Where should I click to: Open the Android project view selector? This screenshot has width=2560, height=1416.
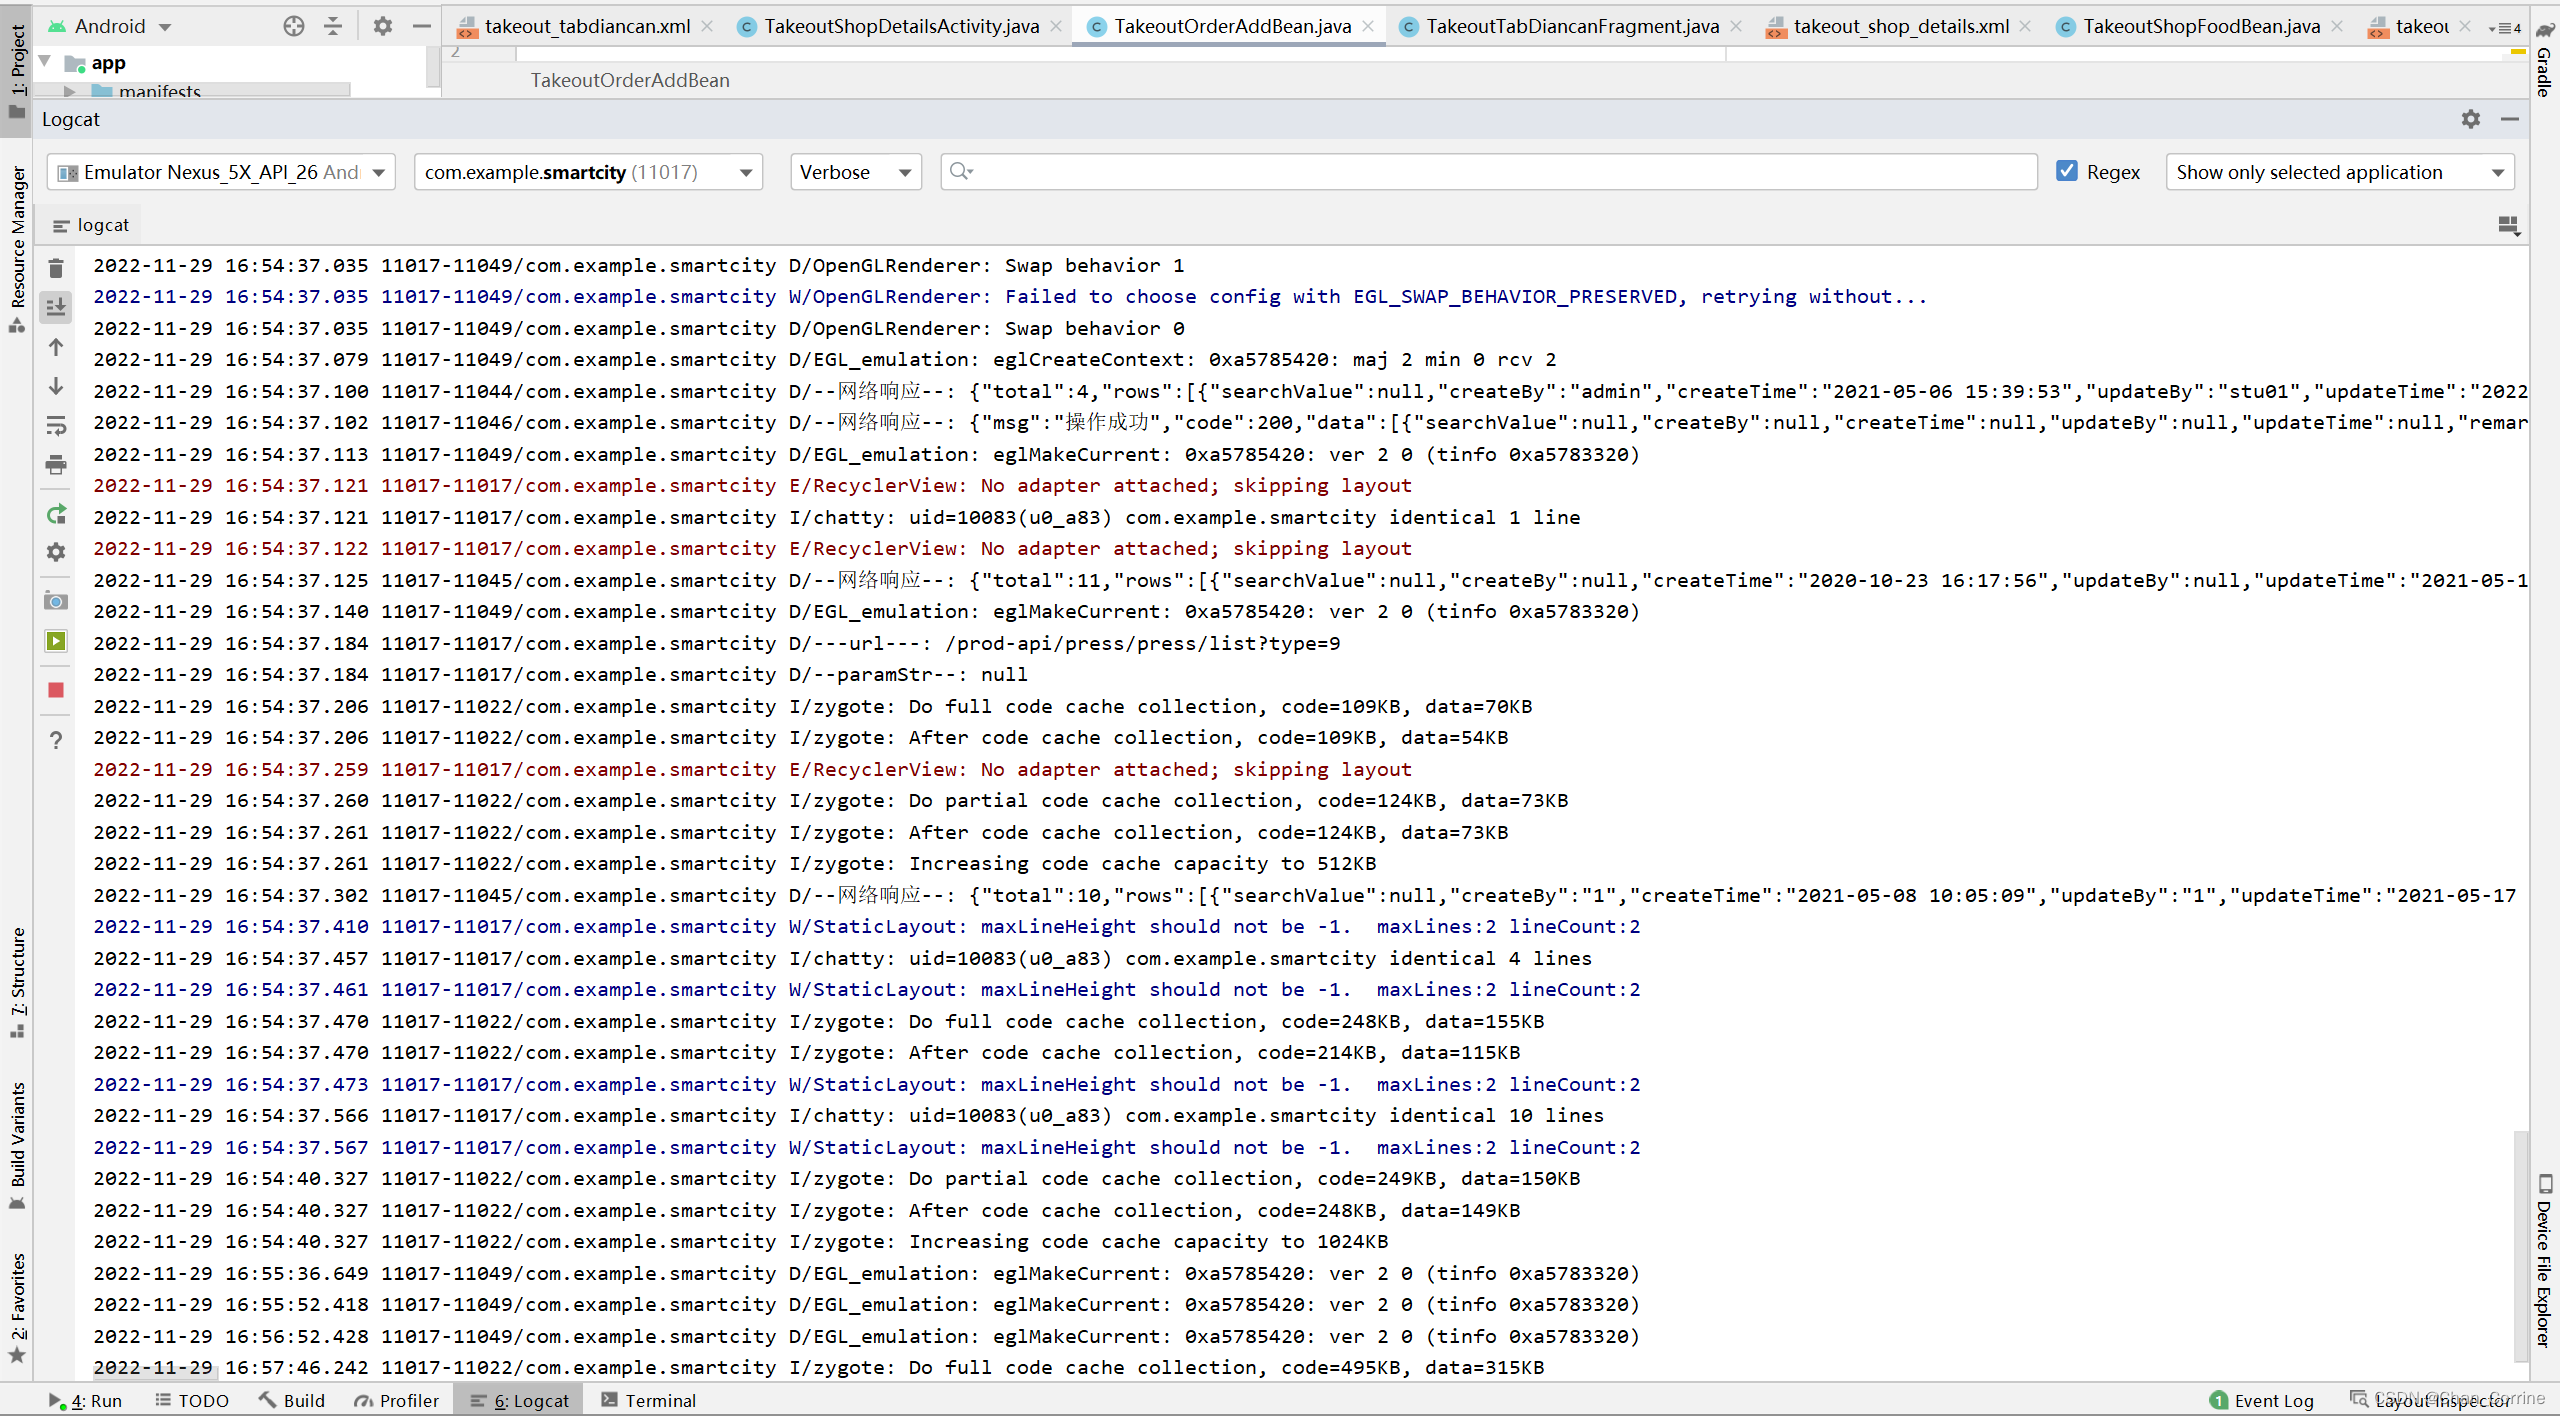(110, 26)
